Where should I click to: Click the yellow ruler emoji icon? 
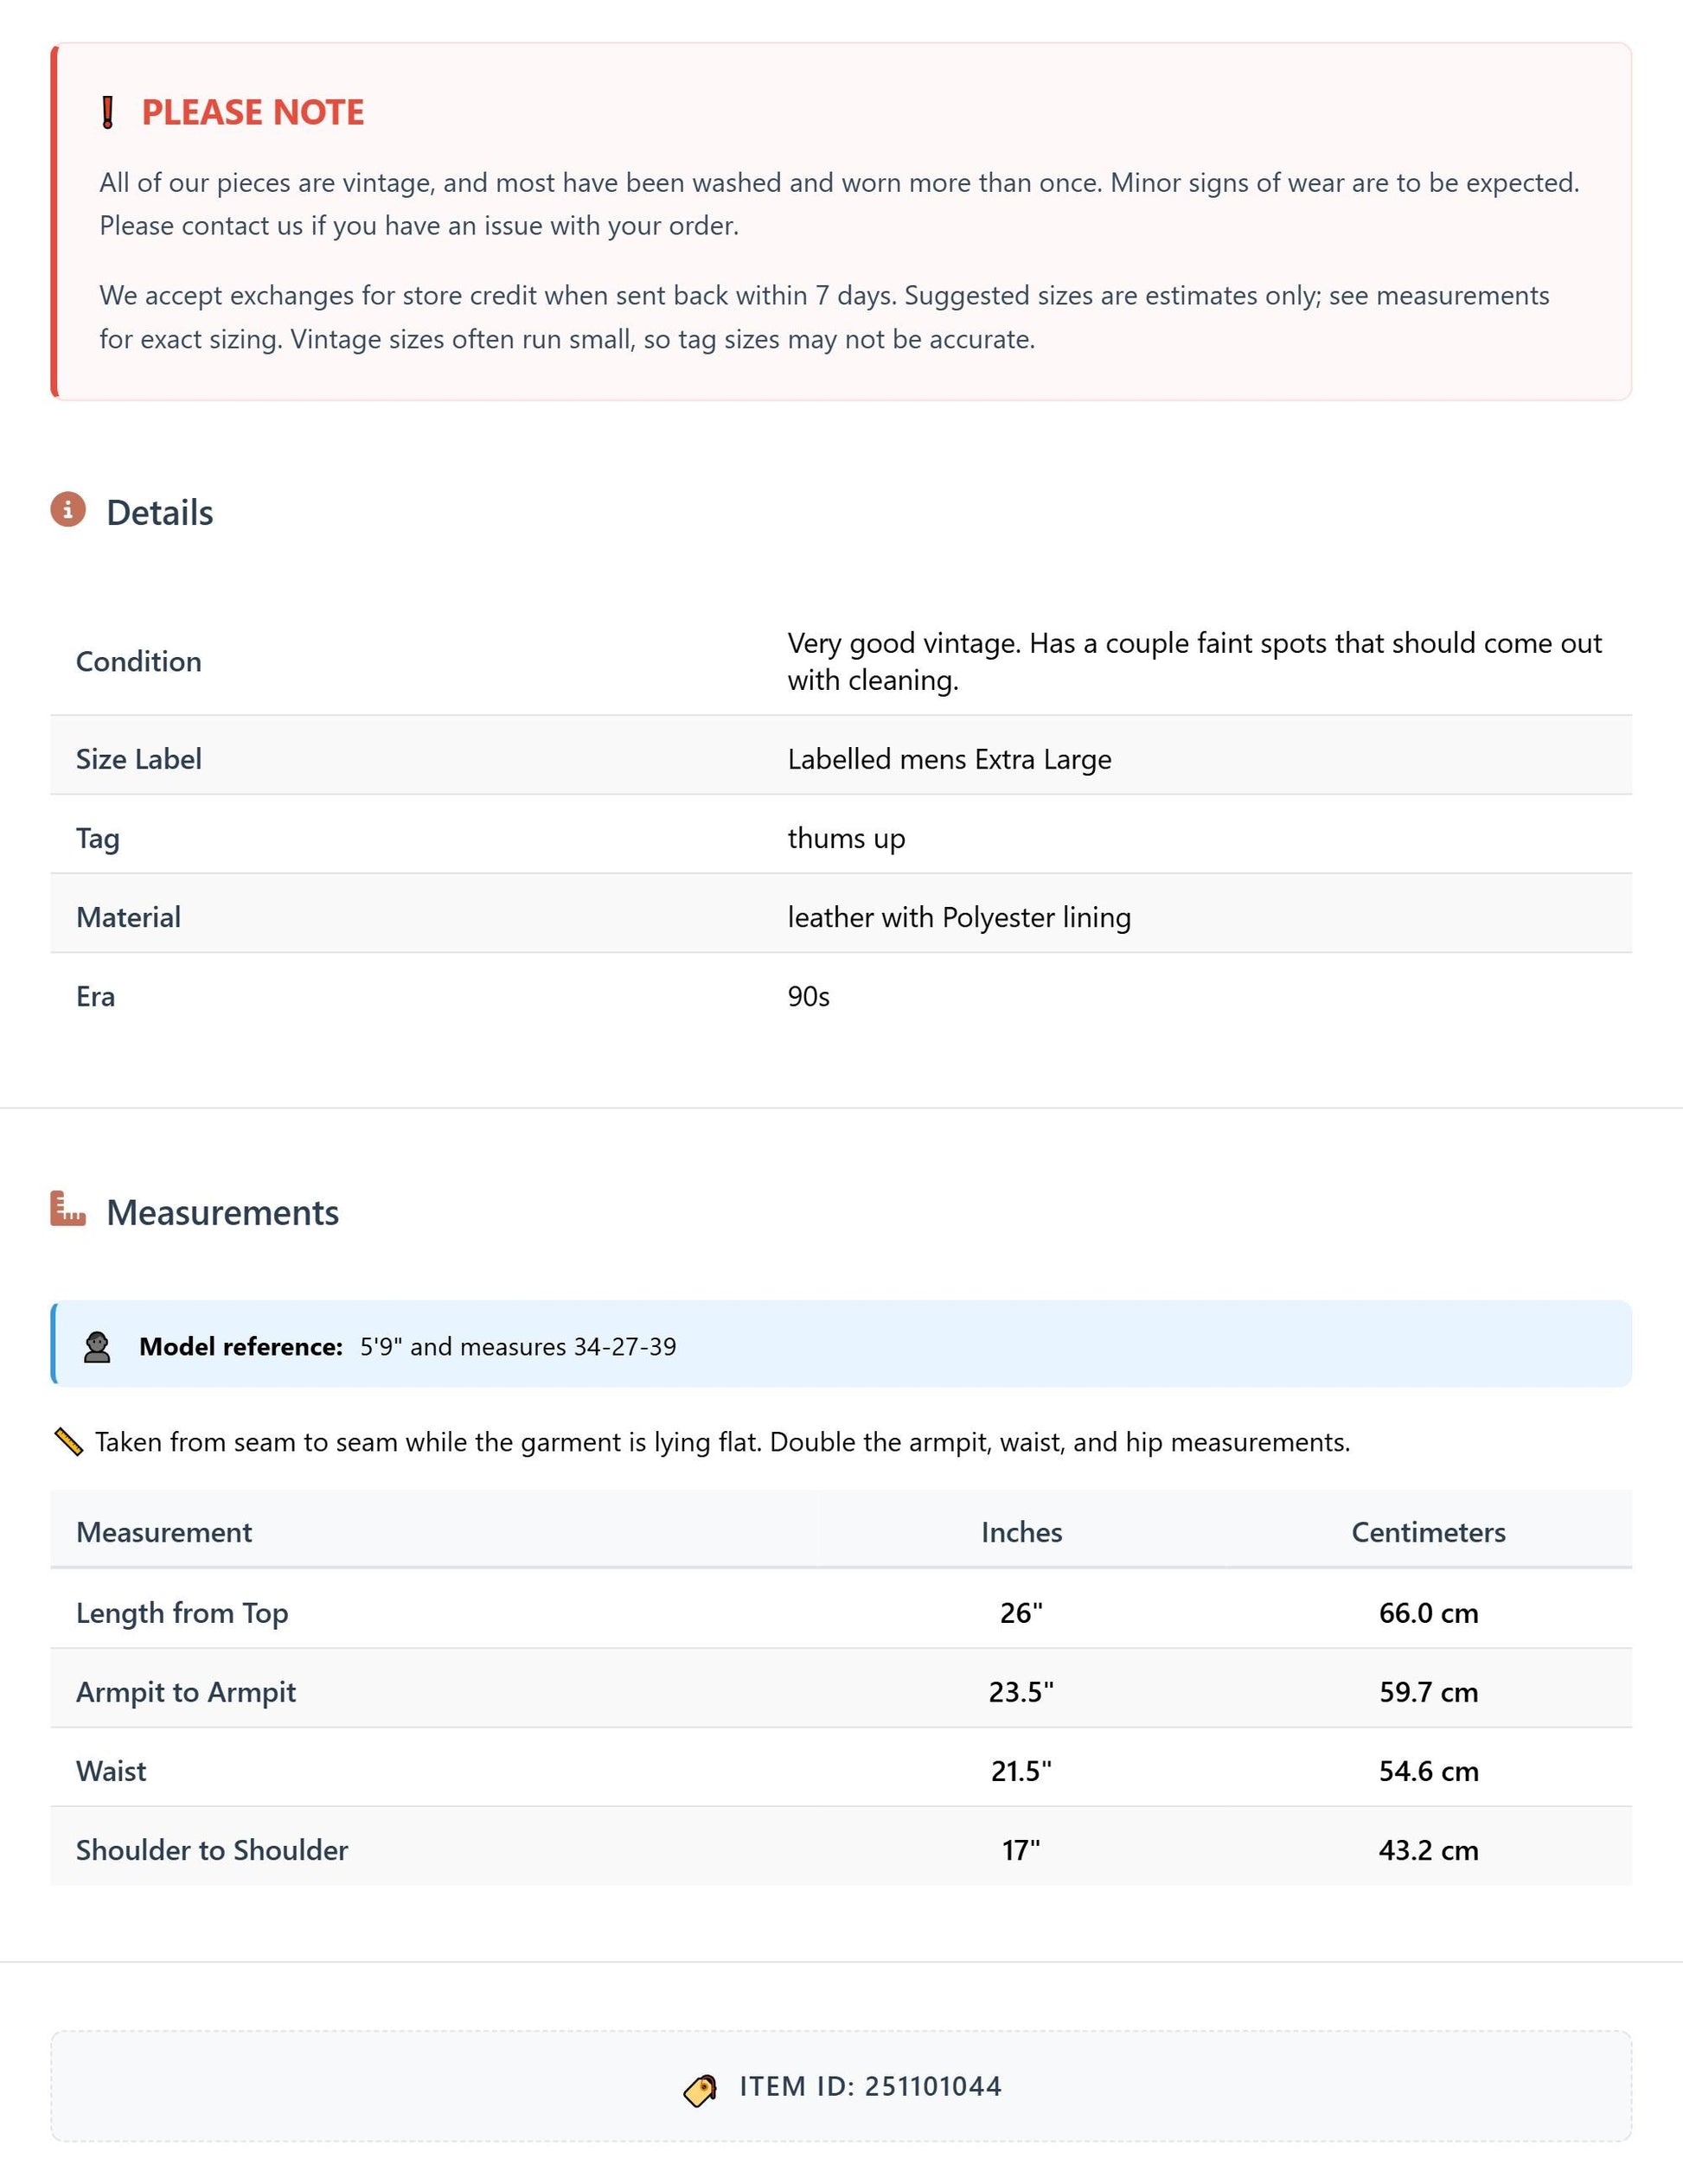(x=68, y=1442)
